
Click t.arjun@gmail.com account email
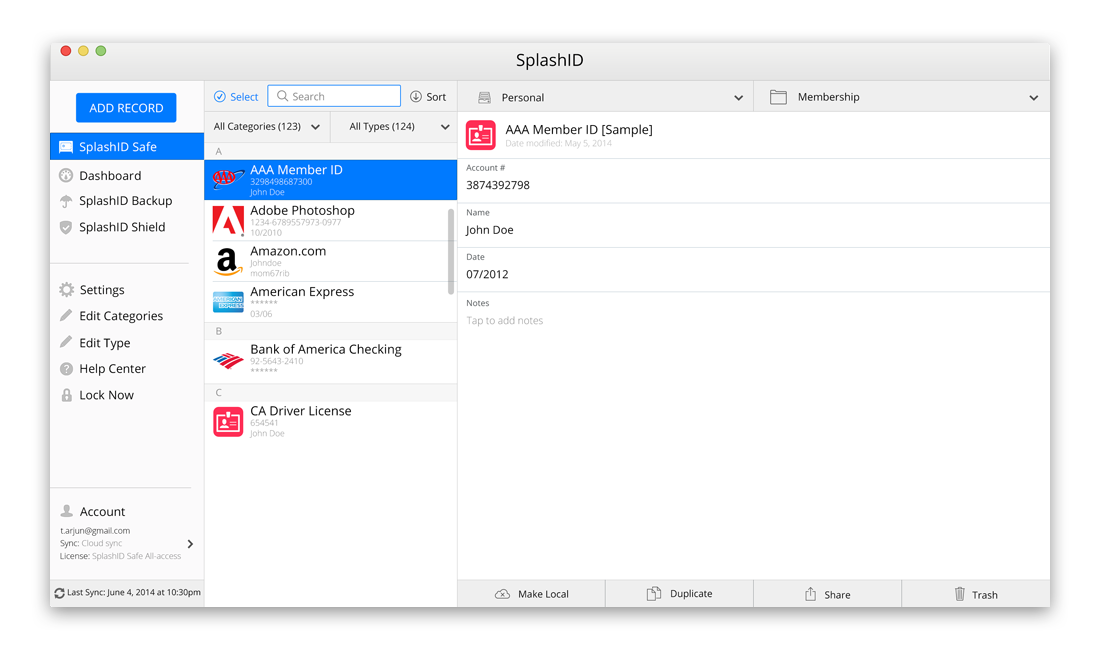click(x=95, y=531)
